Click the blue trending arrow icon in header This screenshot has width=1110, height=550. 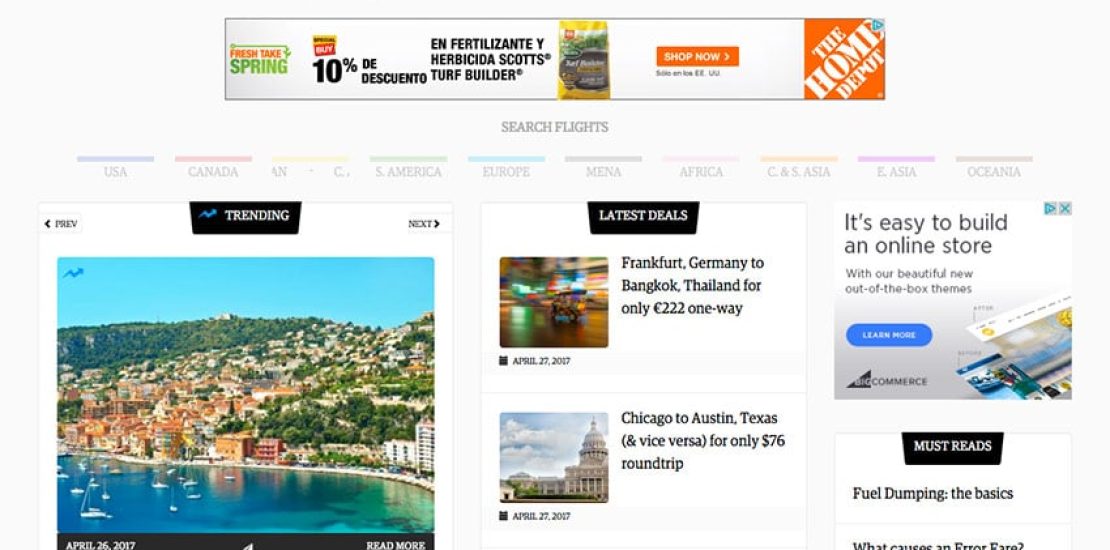point(207,214)
